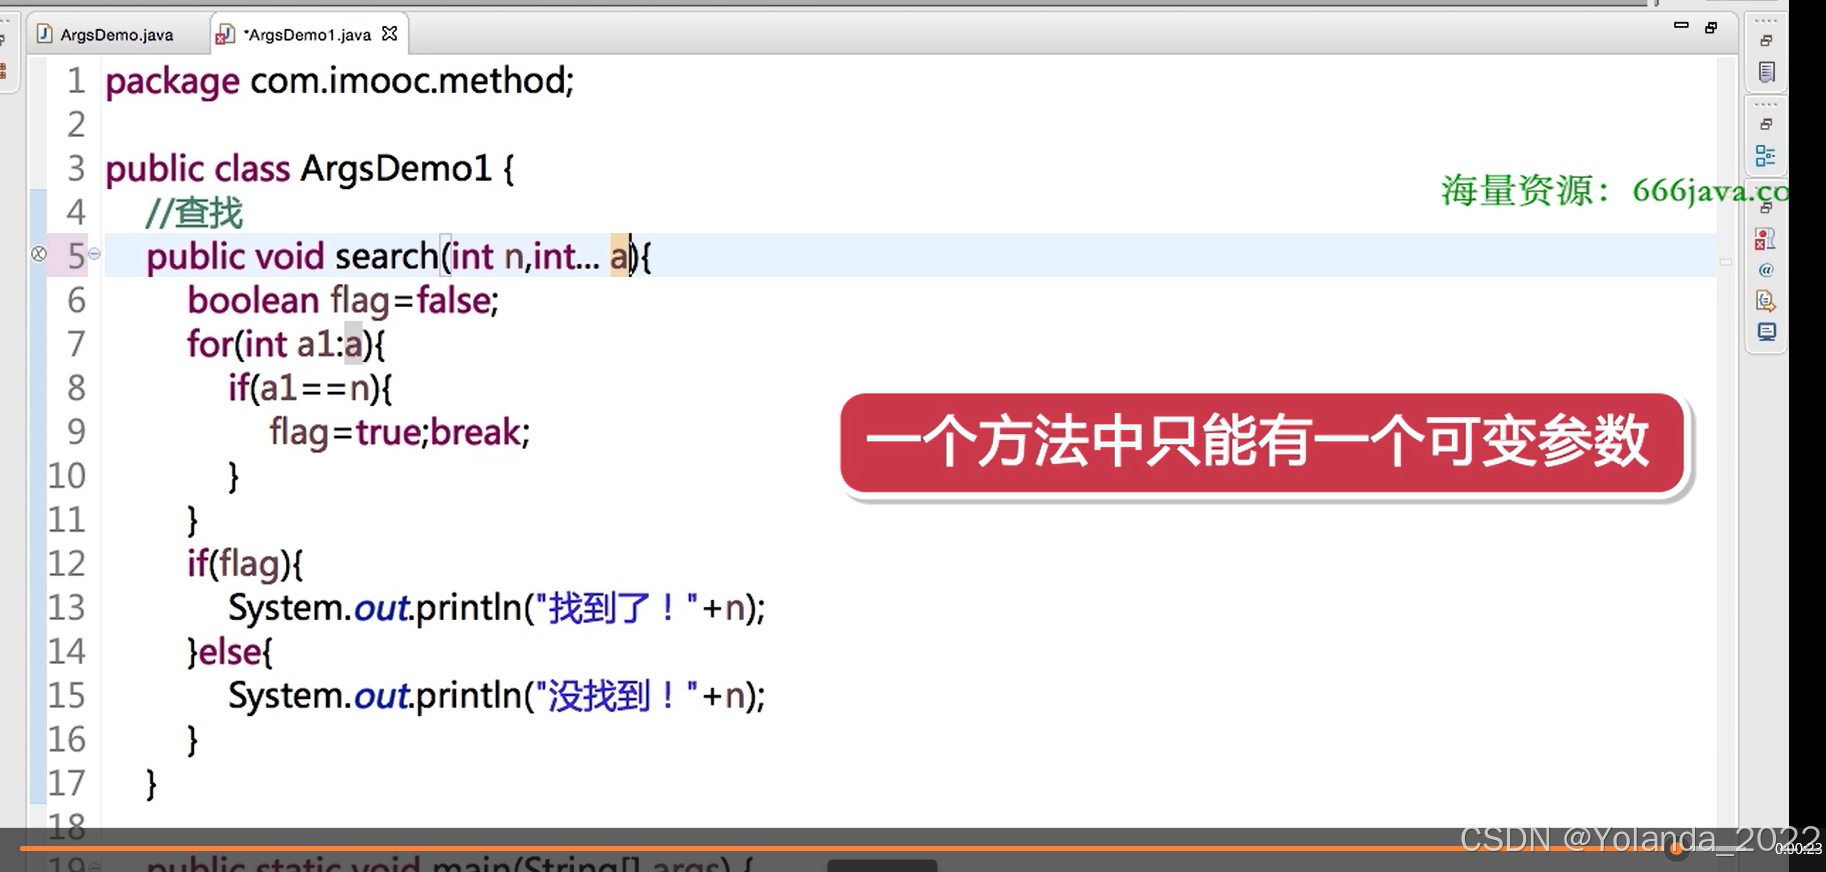
Task: Click the println "找到了！" statement
Action: tap(497, 608)
